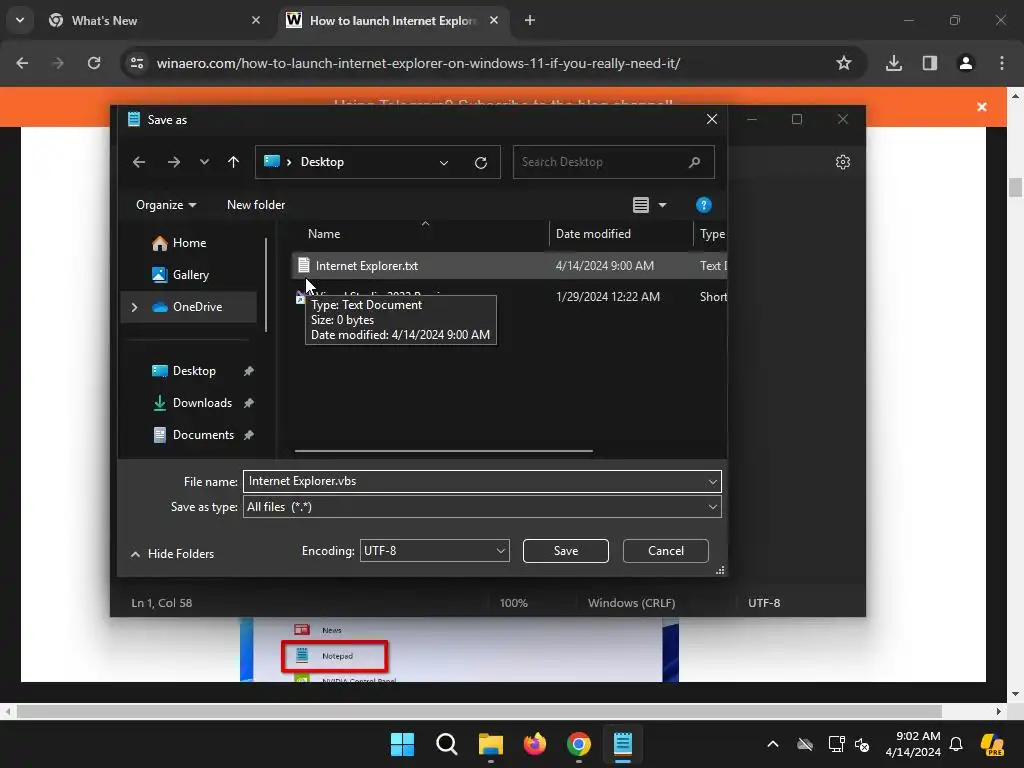Viewport: 1024px width, 768px height.
Task: Open the Organize menu
Action: tap(166, 205)
